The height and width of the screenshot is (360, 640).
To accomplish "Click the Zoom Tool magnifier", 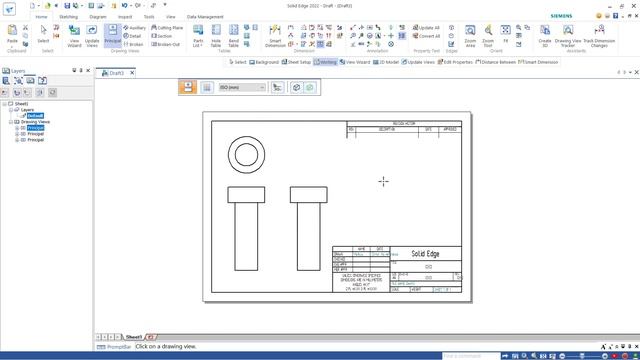I will click(488, 36).
